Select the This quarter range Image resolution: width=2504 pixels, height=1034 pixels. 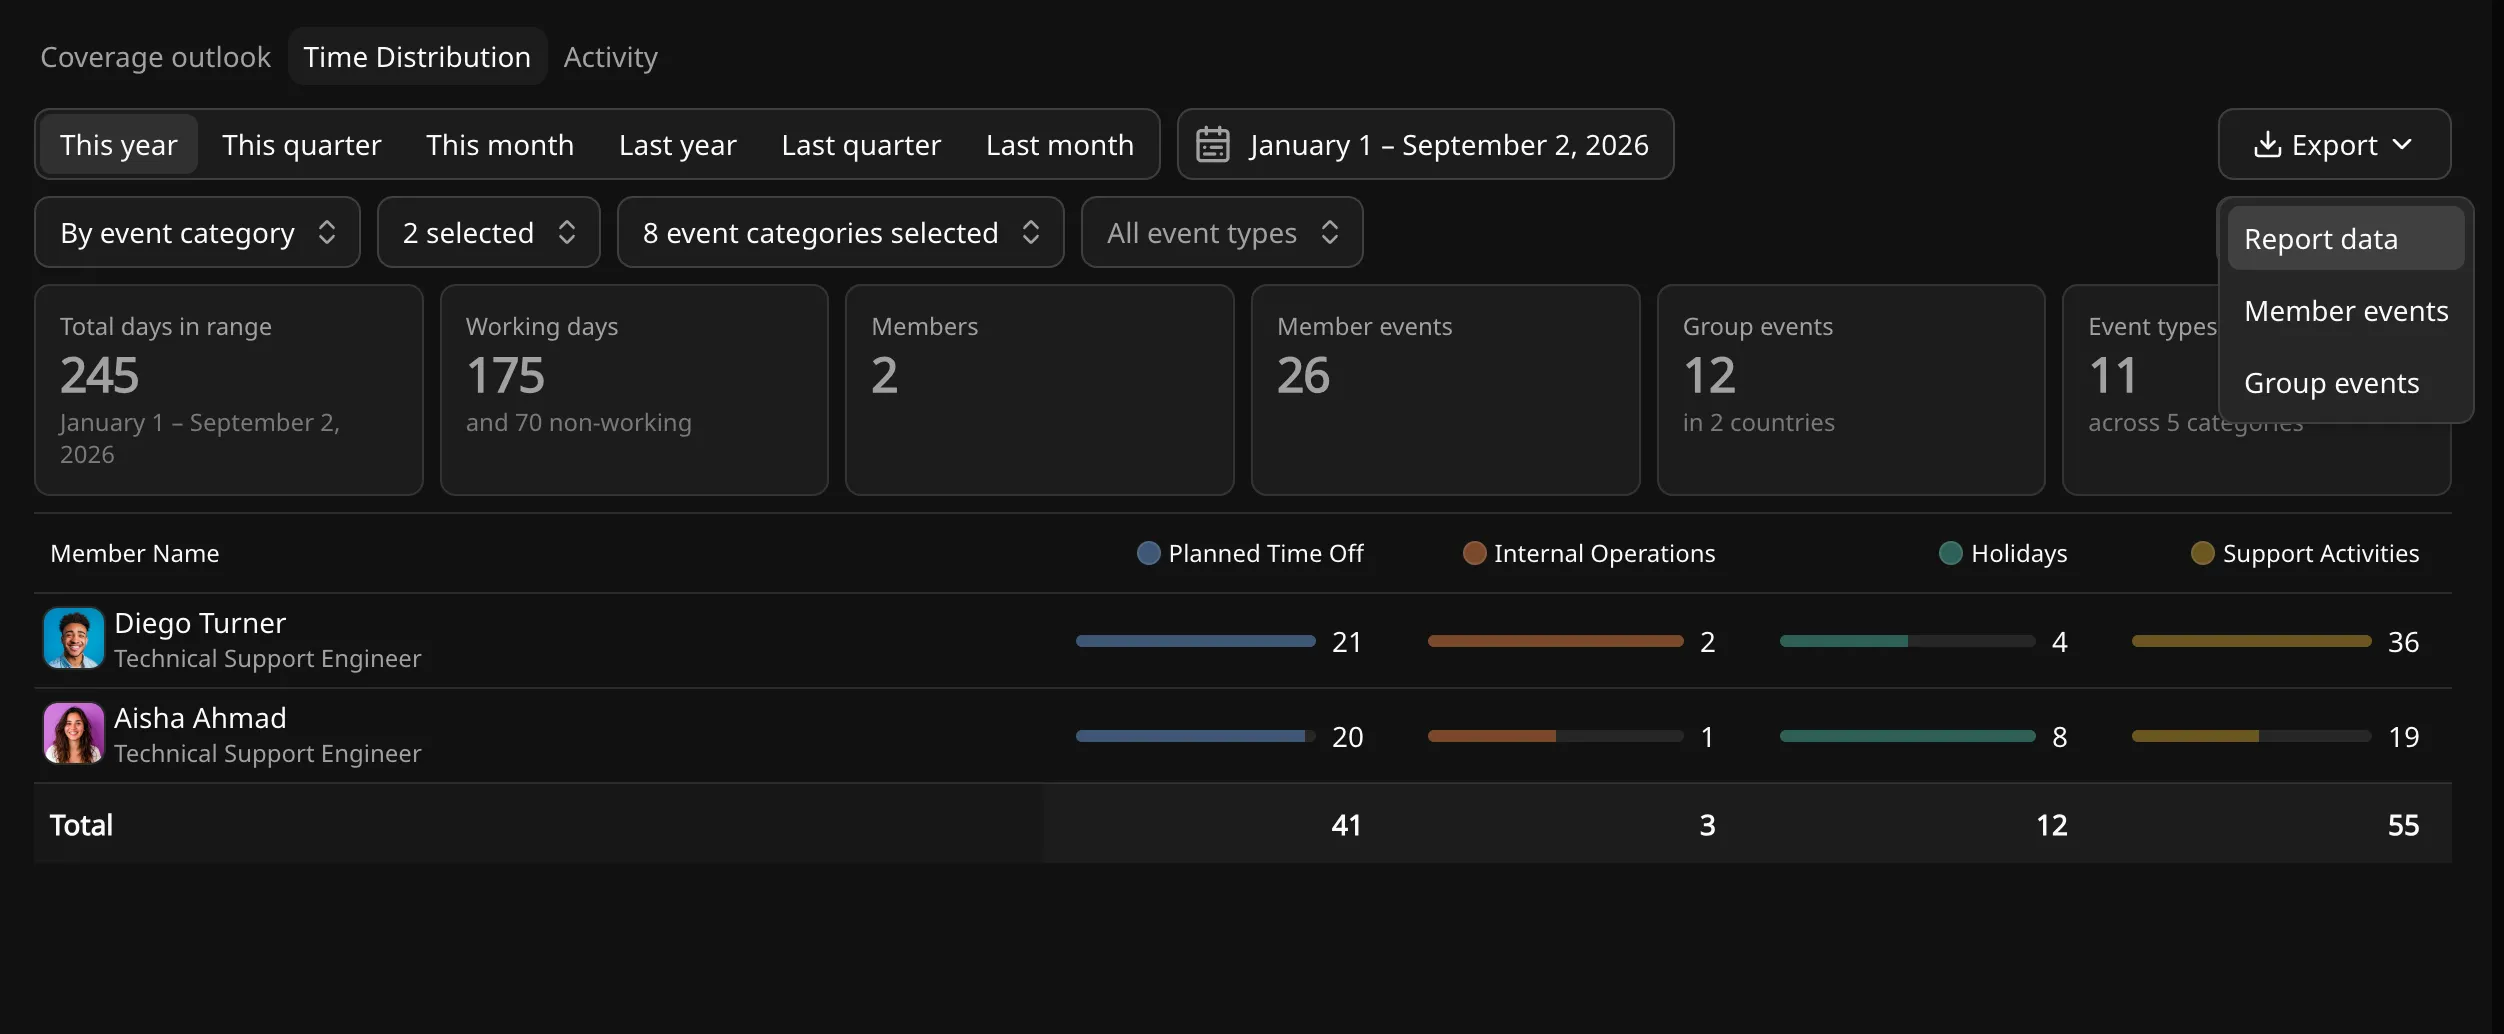coord(301,145)
